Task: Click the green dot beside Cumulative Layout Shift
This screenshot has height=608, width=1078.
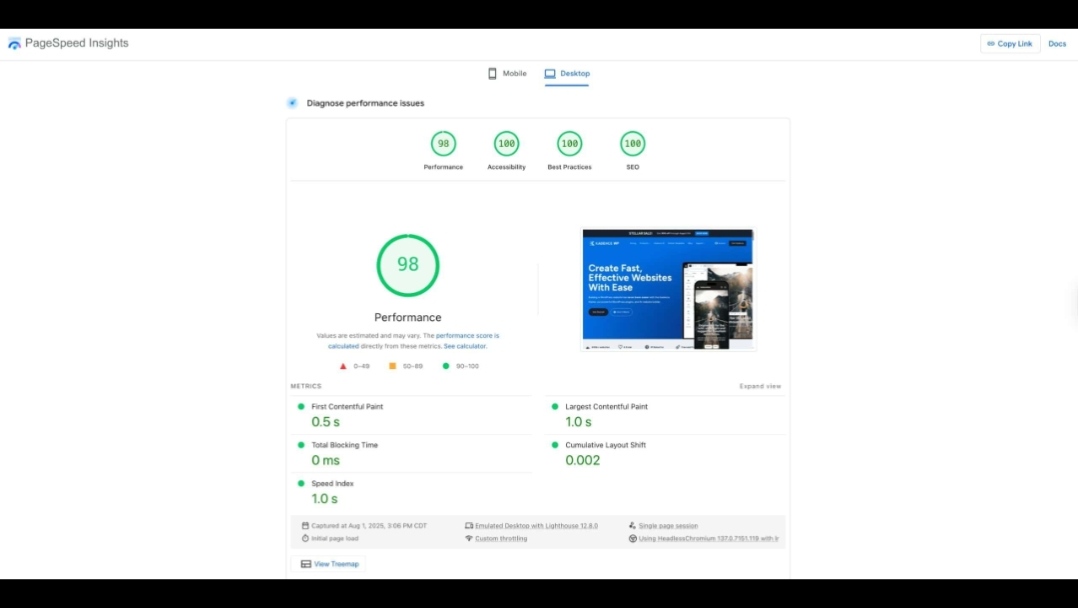Action: (555, 445)
